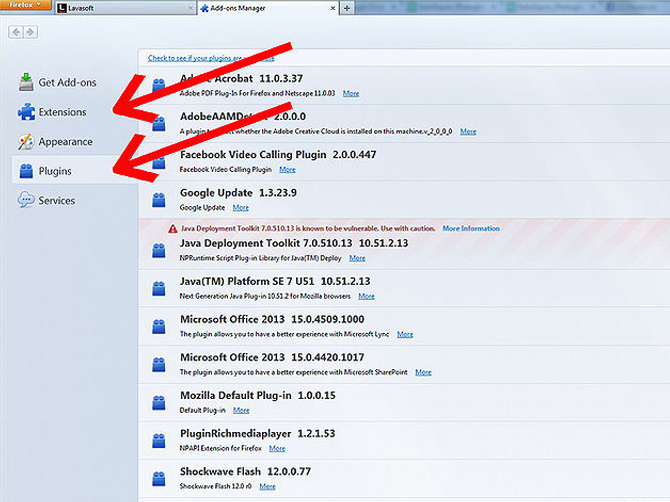This screenshot has height=502, width=670.
Task: Click More link for Facebook Video Calling Plugin
Action: tap(287, 170)
